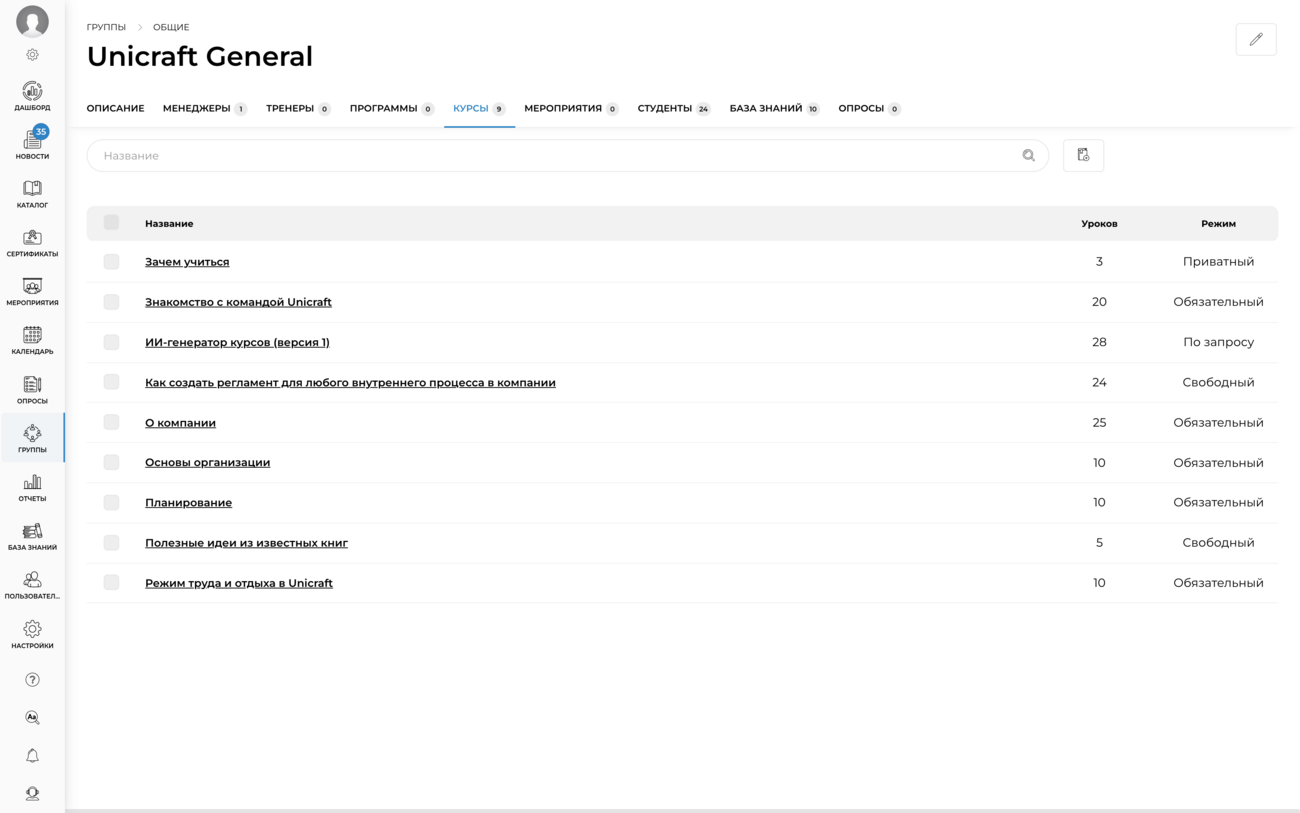Viewport: 1300px width, 813px height.
Task: Click the Группы breadcrumb link
Action: tap(106, 27)
